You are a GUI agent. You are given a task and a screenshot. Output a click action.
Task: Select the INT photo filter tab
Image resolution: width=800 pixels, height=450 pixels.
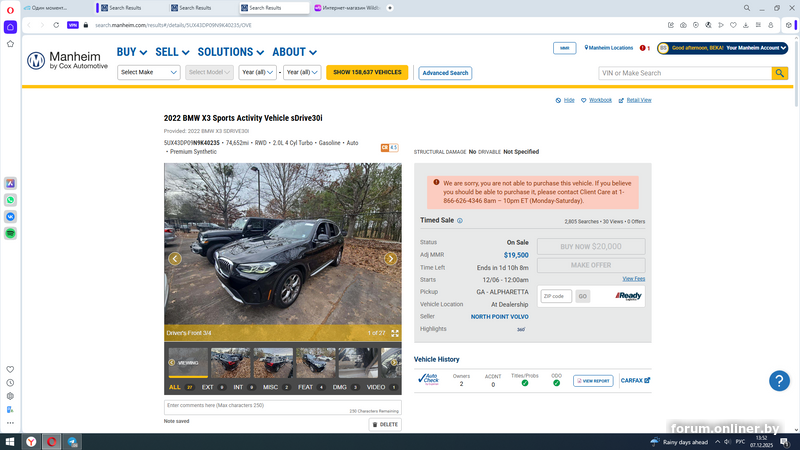[x=244, y=387]
